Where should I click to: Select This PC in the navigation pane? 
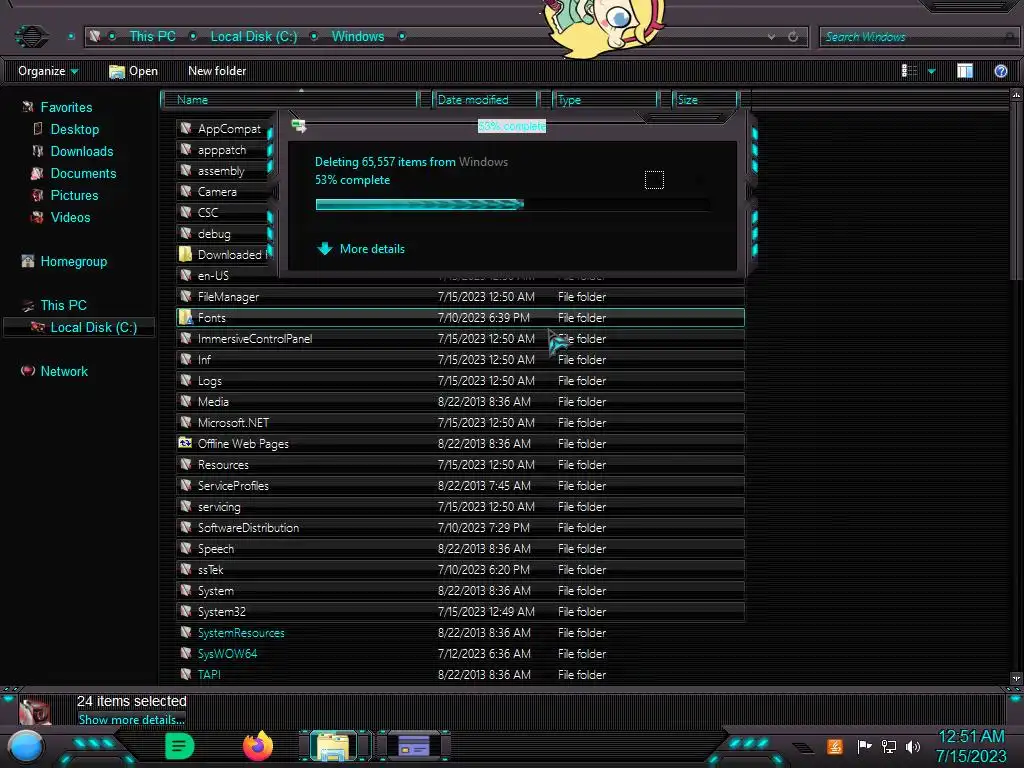pyautogui.click(x=63, y=306)
